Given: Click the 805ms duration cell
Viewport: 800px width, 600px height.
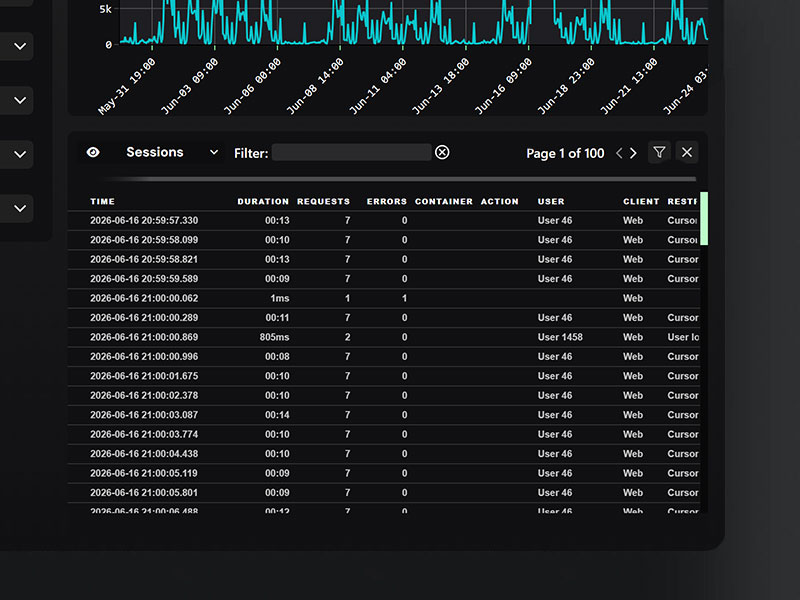Looking at the screenshot, I should (x=274, y=337).
